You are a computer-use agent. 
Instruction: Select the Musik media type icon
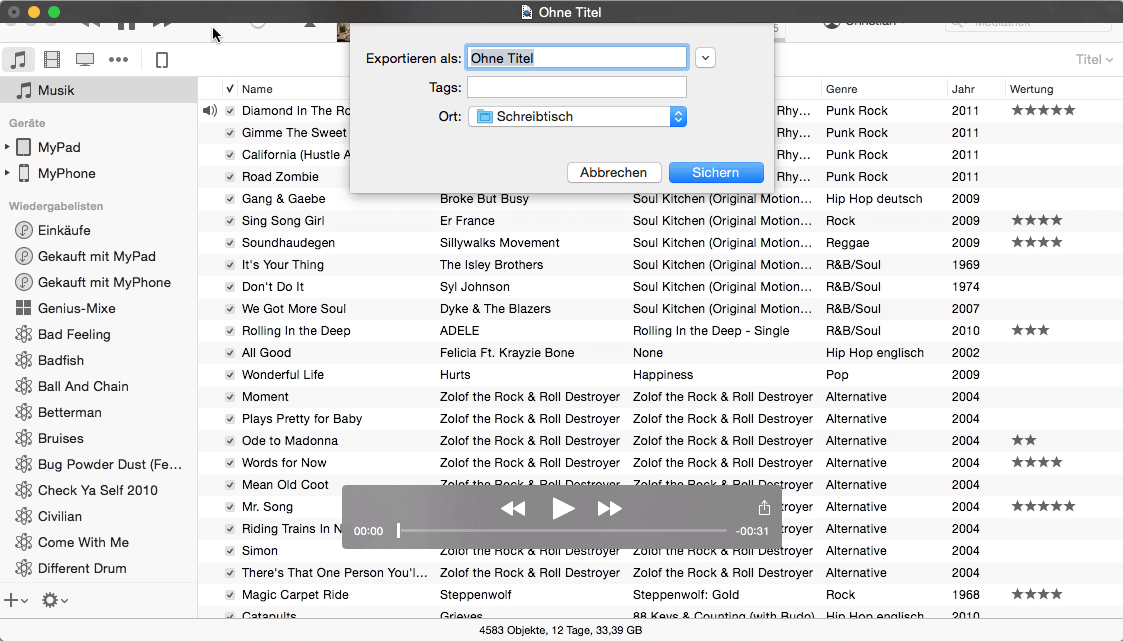pyautogui.click(x=18, y=59)
